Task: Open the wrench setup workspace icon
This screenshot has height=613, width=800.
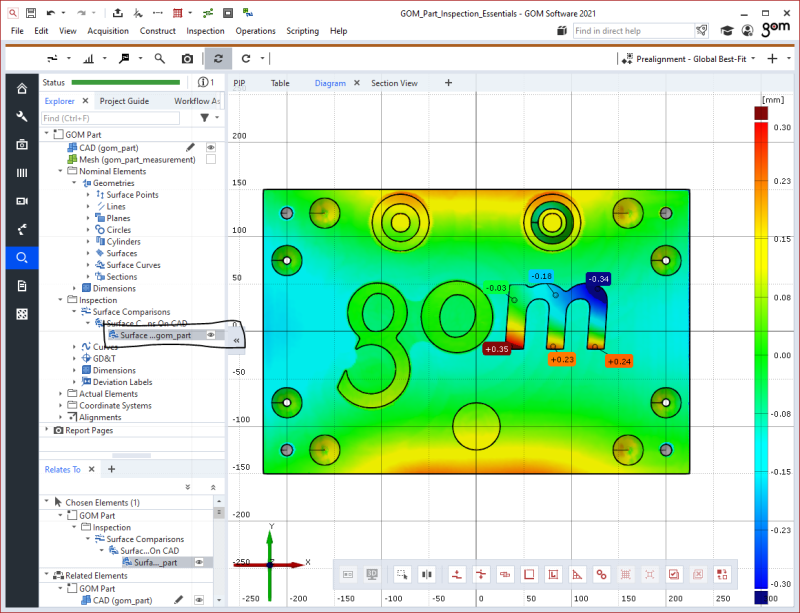Action: click(x=22, y=116)
